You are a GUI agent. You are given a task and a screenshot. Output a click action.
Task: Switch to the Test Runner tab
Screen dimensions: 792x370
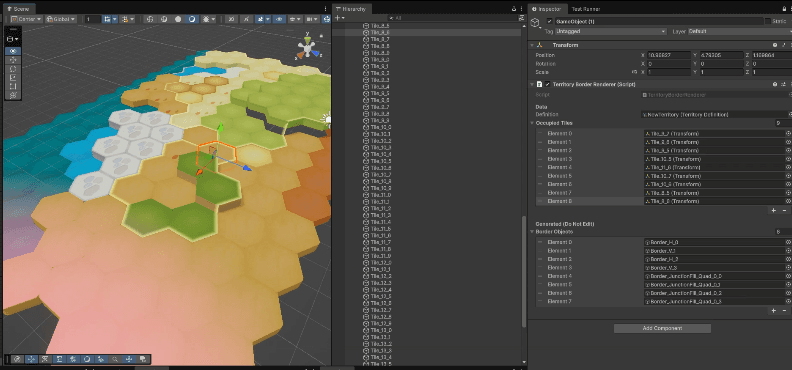click(x=586, y=9)
